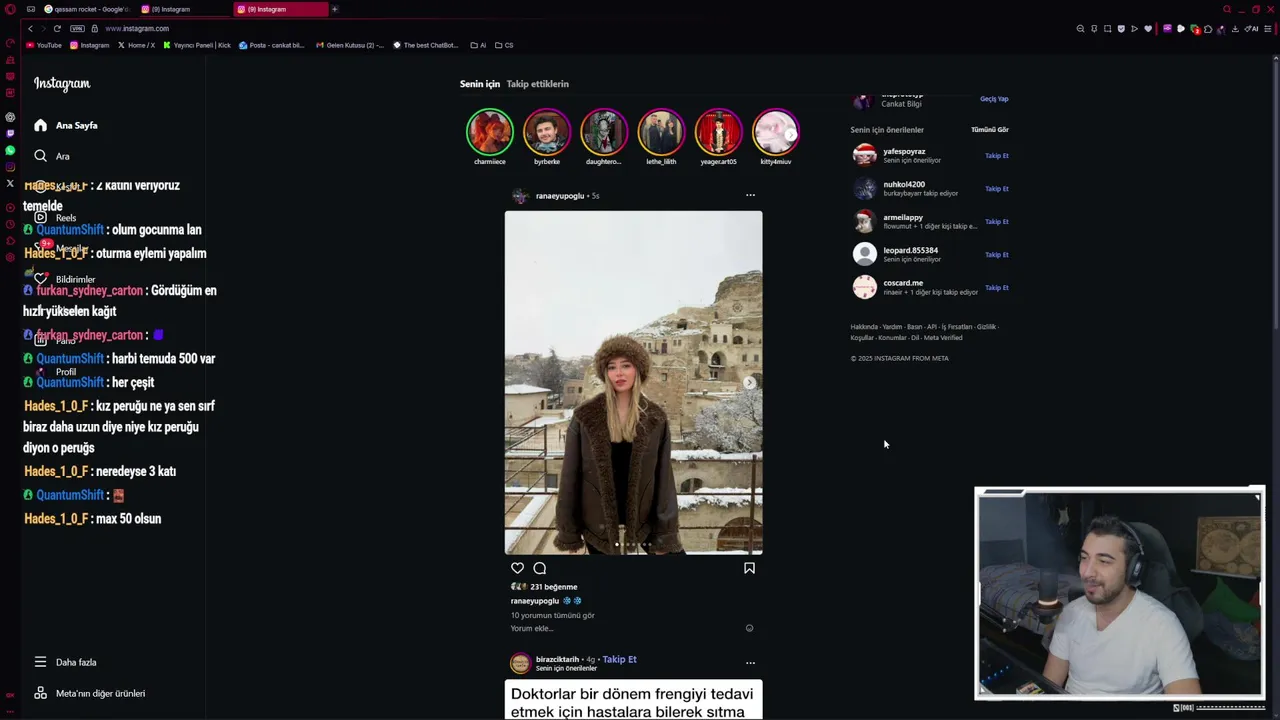The image size is (1280, 720).
Task: Switch to the Takip ettiklerin tab
Action: [537, 84]
